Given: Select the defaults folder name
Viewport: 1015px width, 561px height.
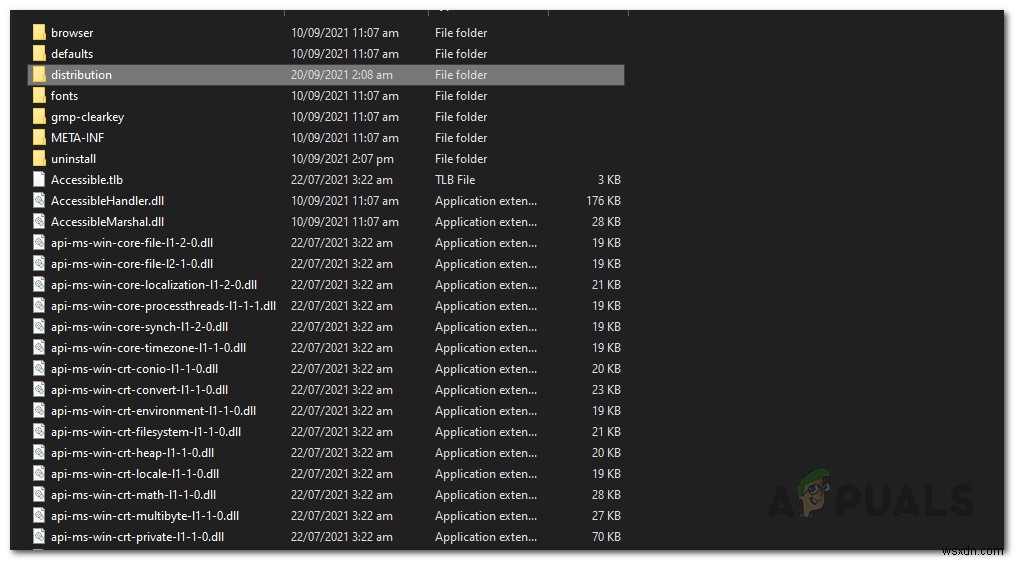Looking at the screenshot, I should click(72, 54).
